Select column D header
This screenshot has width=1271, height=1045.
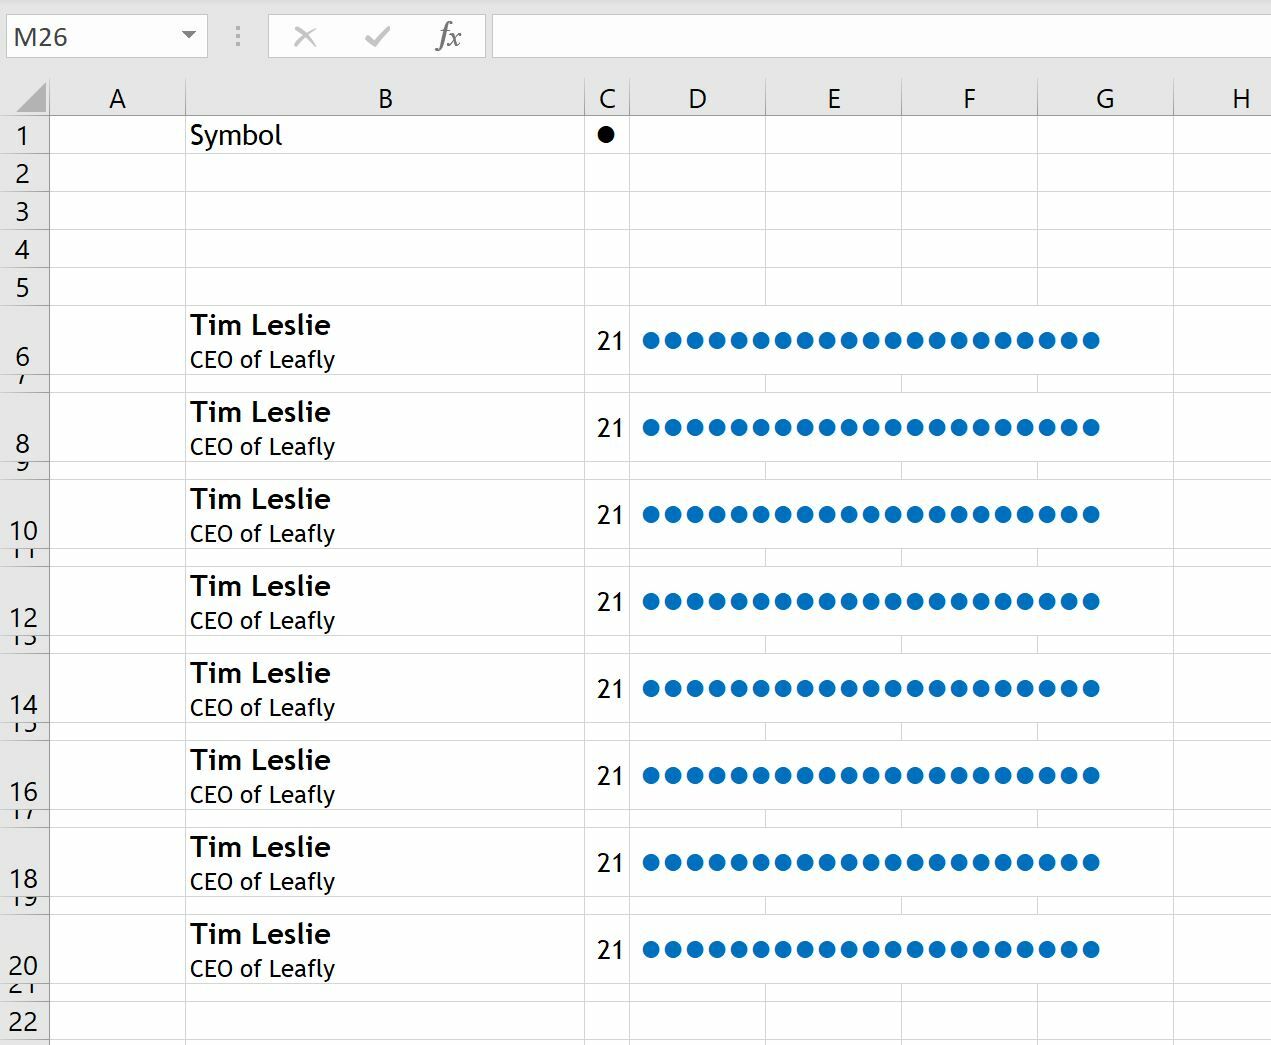pyautogui.click(x=697, y=97)
